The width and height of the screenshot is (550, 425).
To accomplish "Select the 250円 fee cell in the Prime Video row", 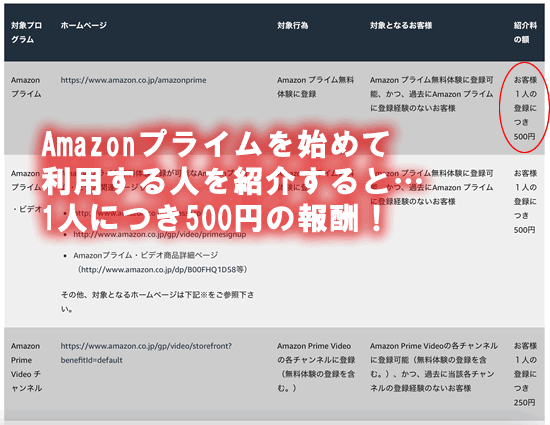I will [525, 374].
